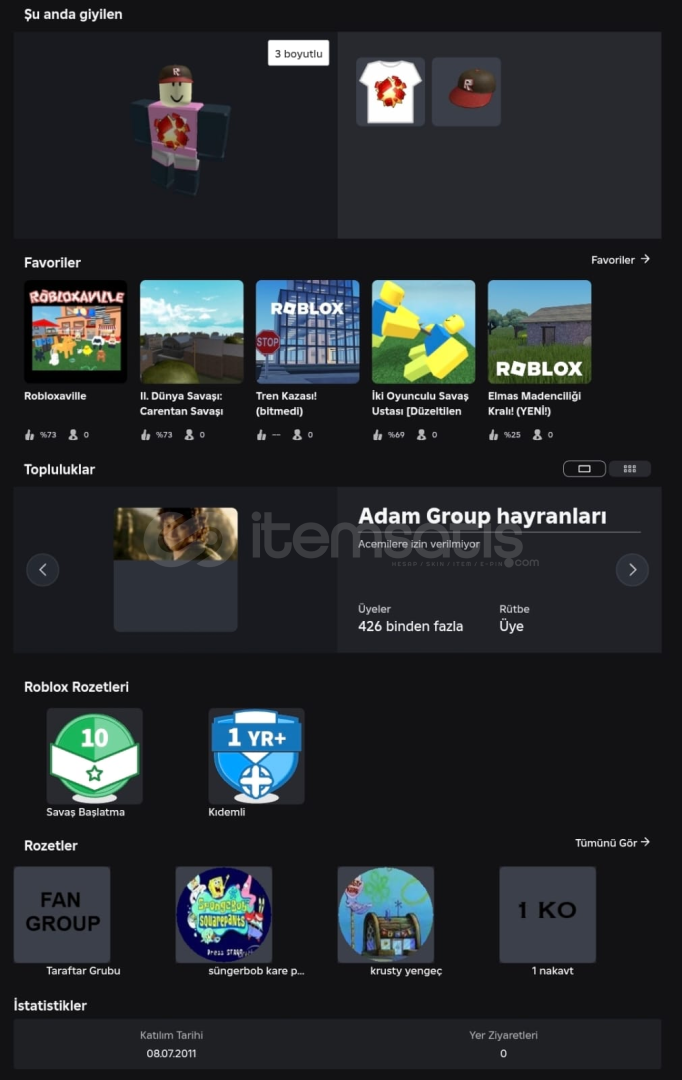The width and height of the screenshot is (682, 1080).
Task: Click the %73 rating under Robloxaville
Action: click(x=48, y=435)
